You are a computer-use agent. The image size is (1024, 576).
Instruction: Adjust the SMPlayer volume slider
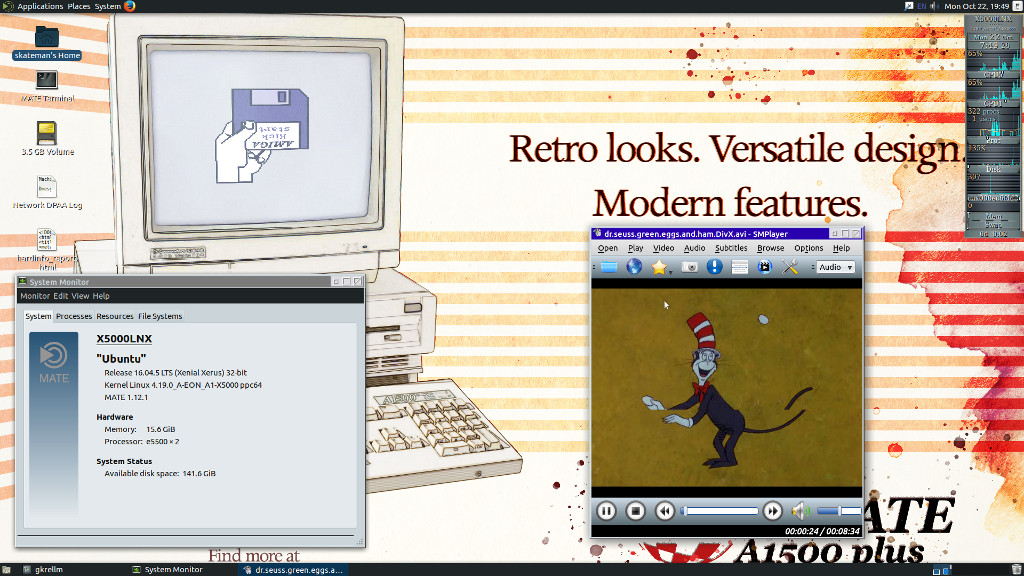coord(839,511)
